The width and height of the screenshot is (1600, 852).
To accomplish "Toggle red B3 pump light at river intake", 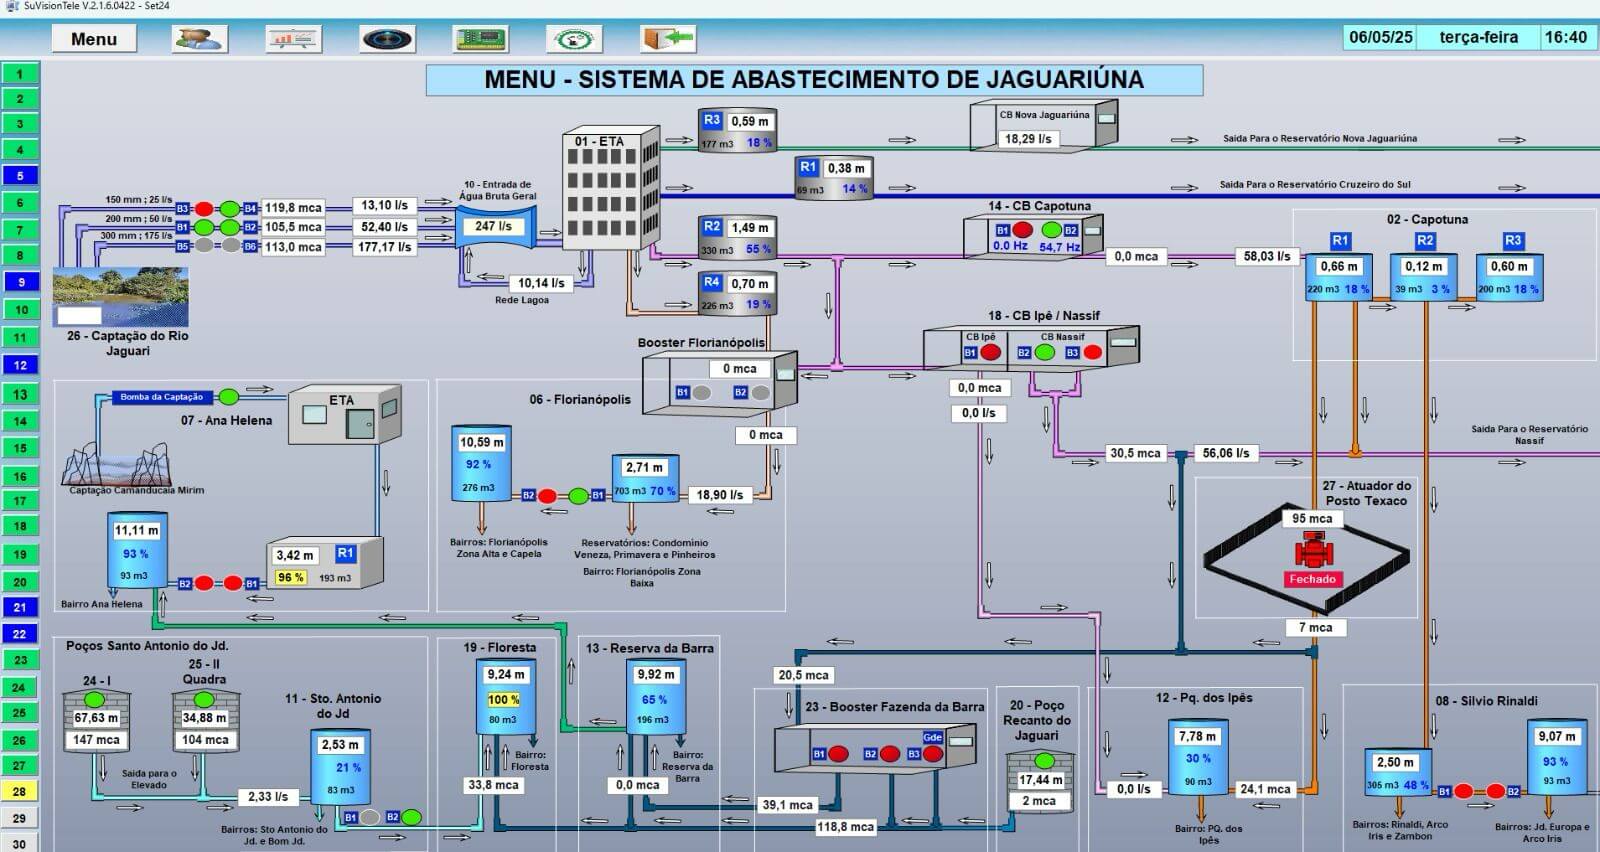I will click(x=204, y=209).
